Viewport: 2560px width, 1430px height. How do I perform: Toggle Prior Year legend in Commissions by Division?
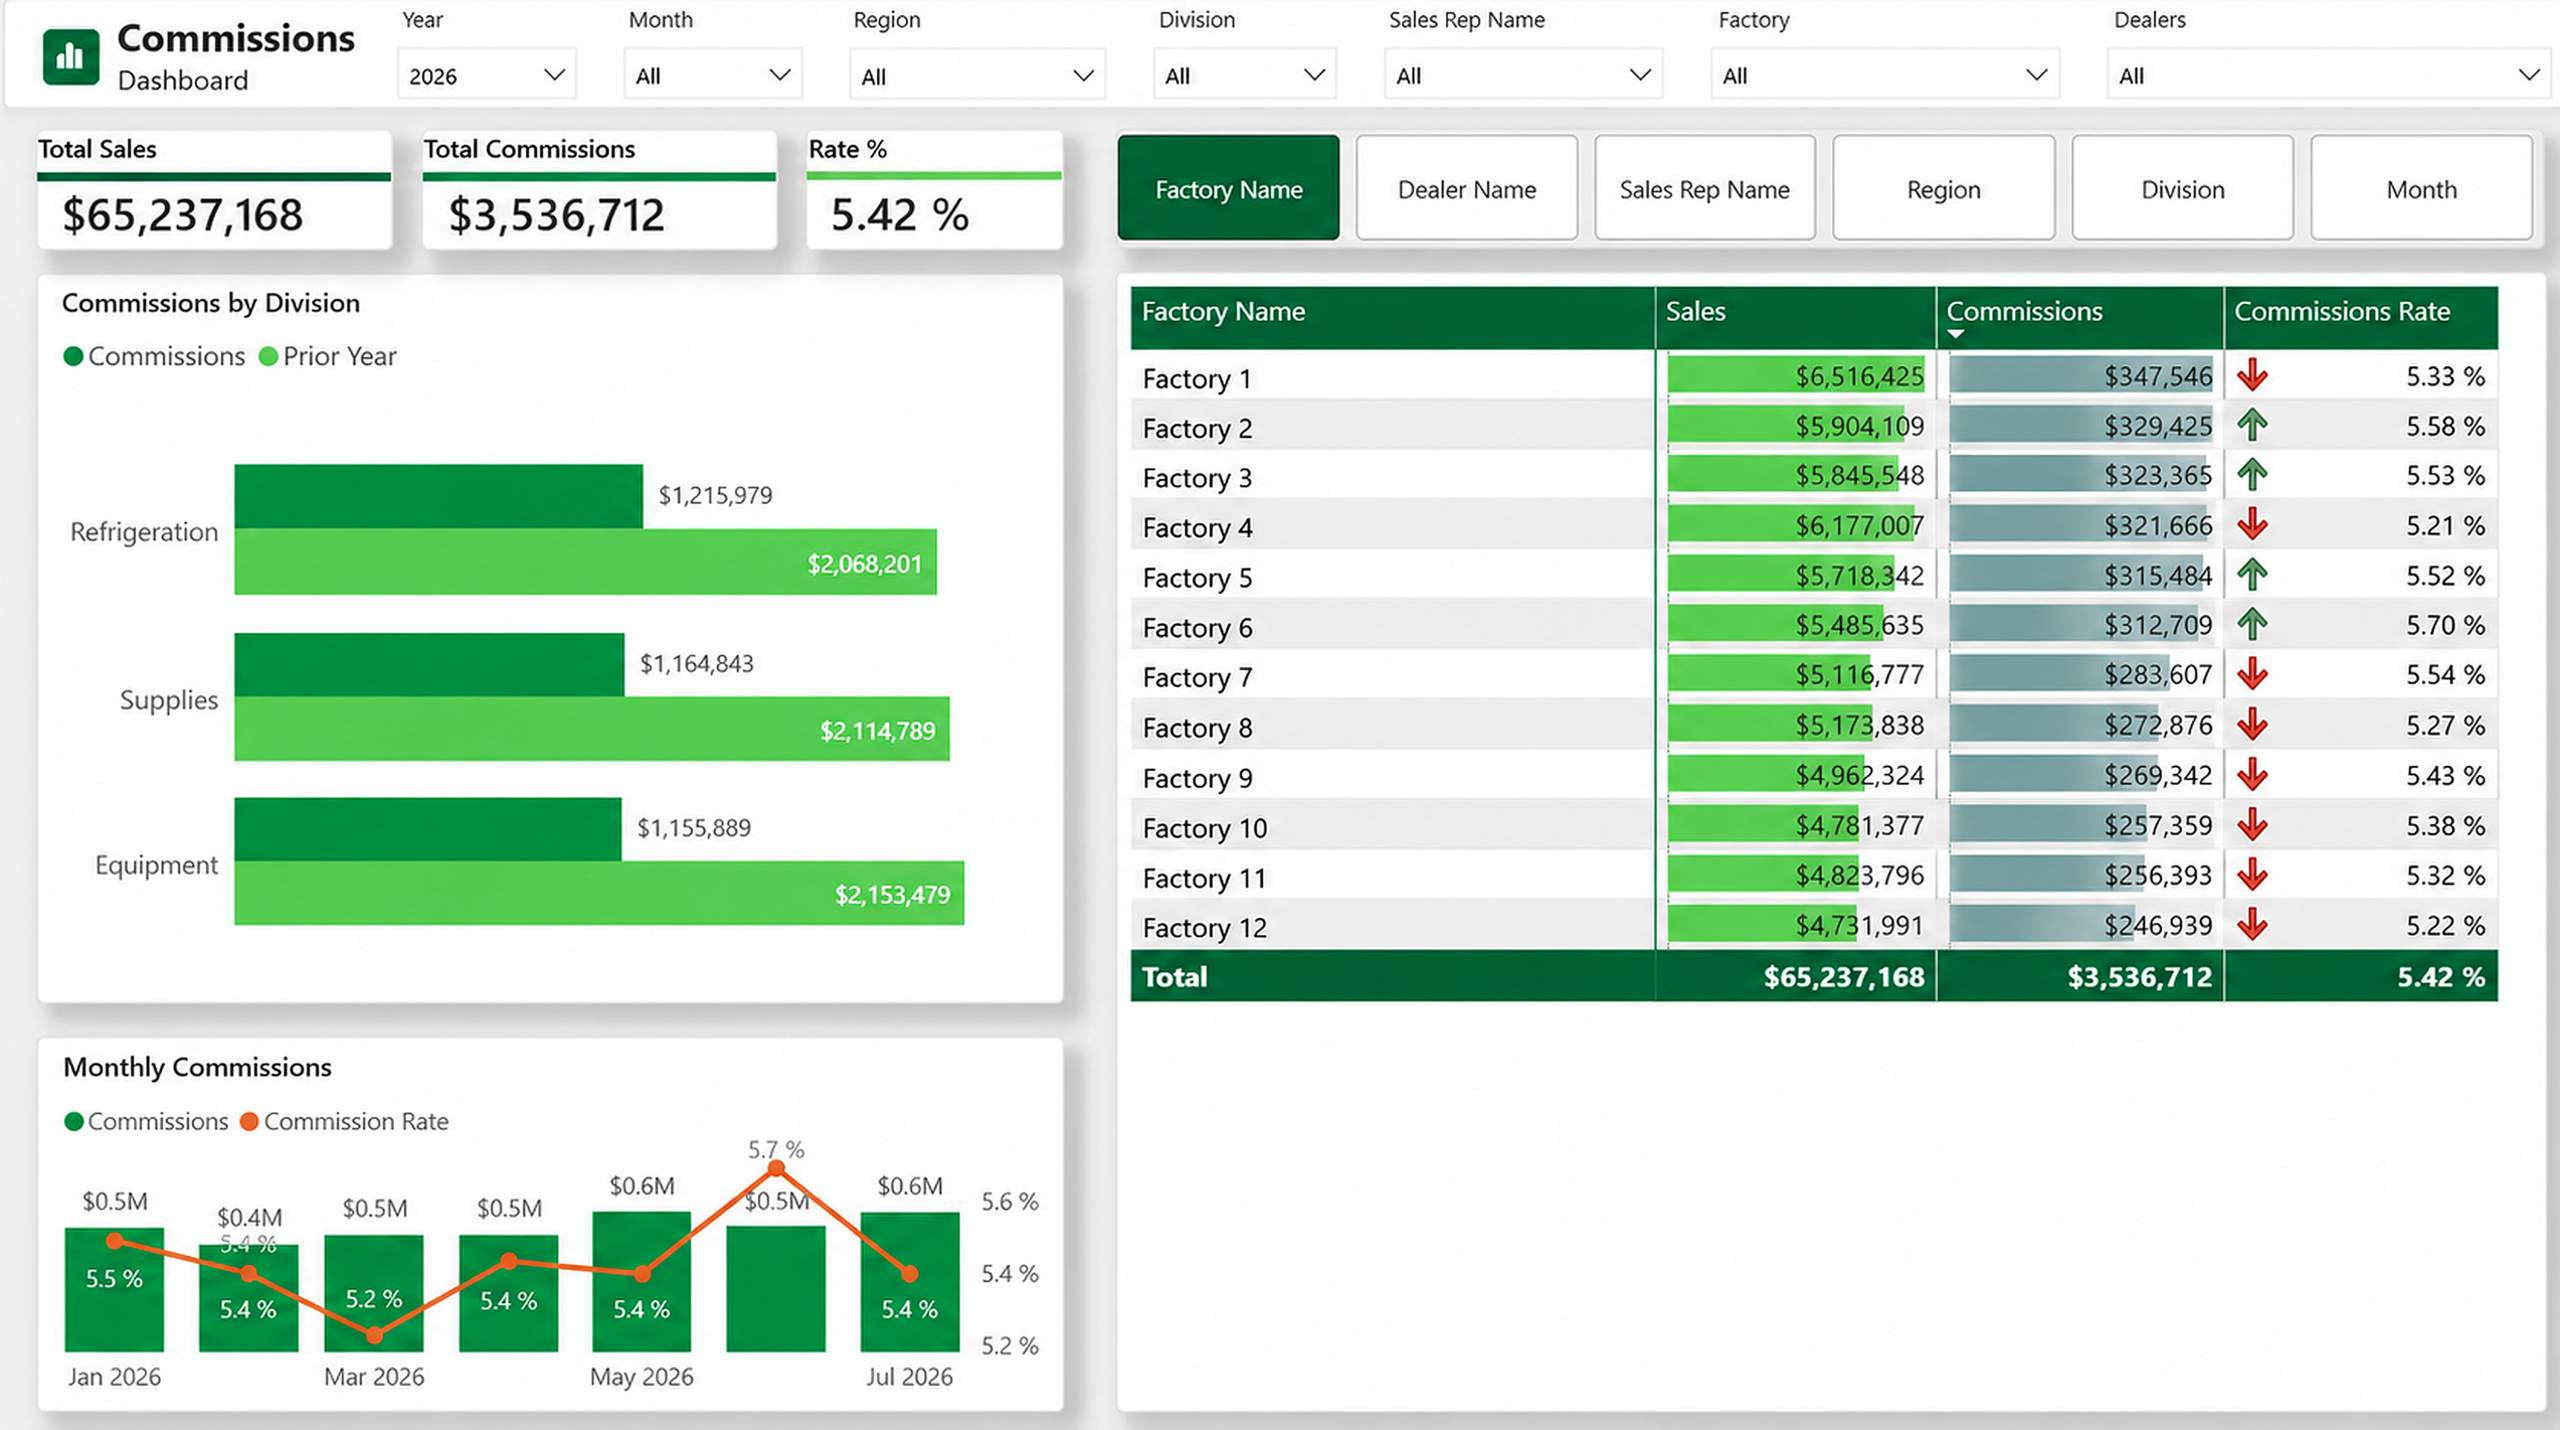click(x=328, y=356)
